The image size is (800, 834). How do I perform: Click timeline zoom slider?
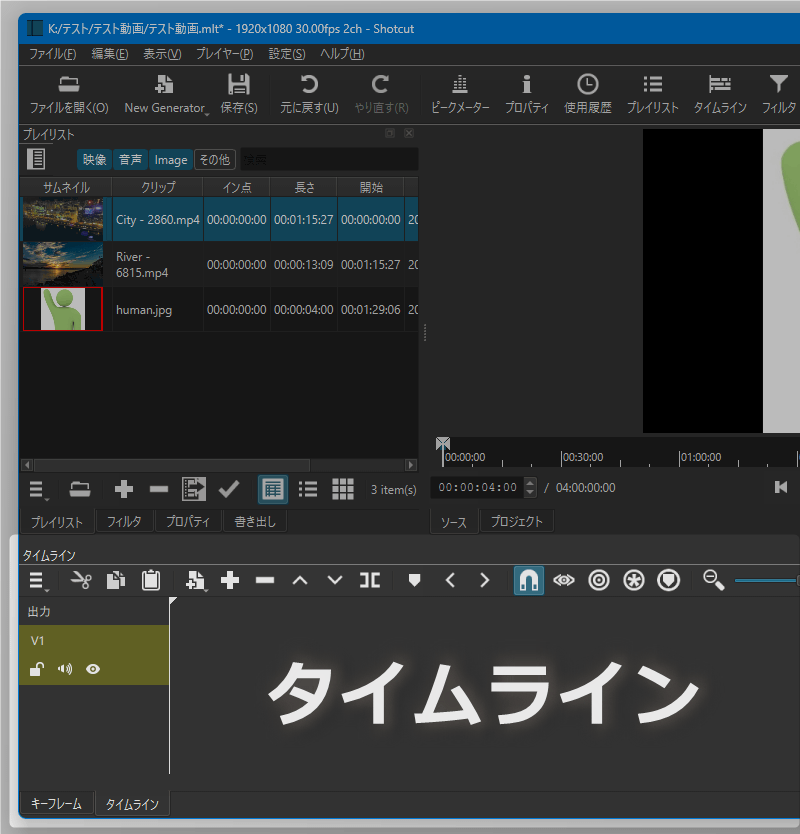coord(766,581)
